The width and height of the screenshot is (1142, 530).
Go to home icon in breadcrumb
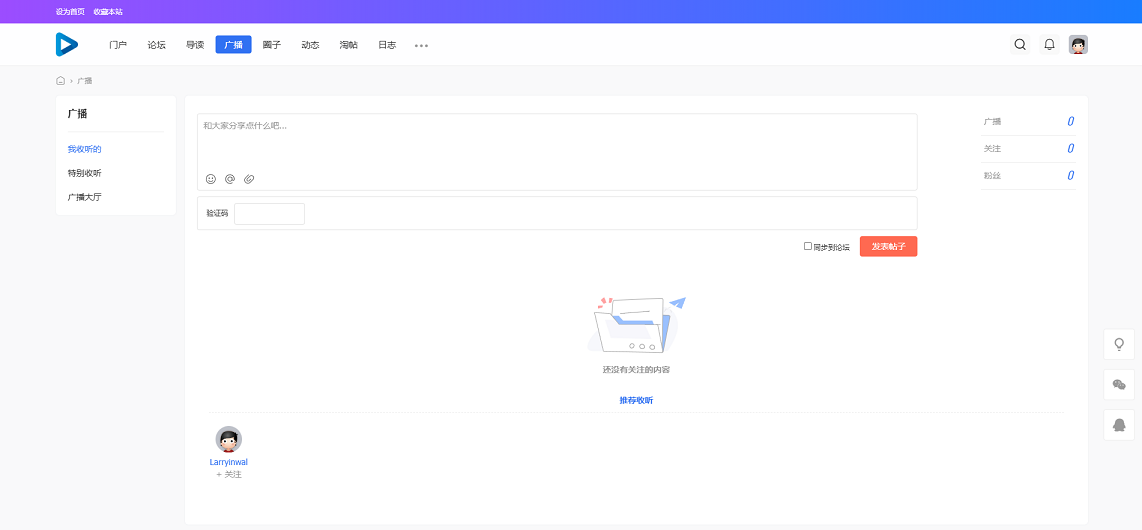click(61, 80)
